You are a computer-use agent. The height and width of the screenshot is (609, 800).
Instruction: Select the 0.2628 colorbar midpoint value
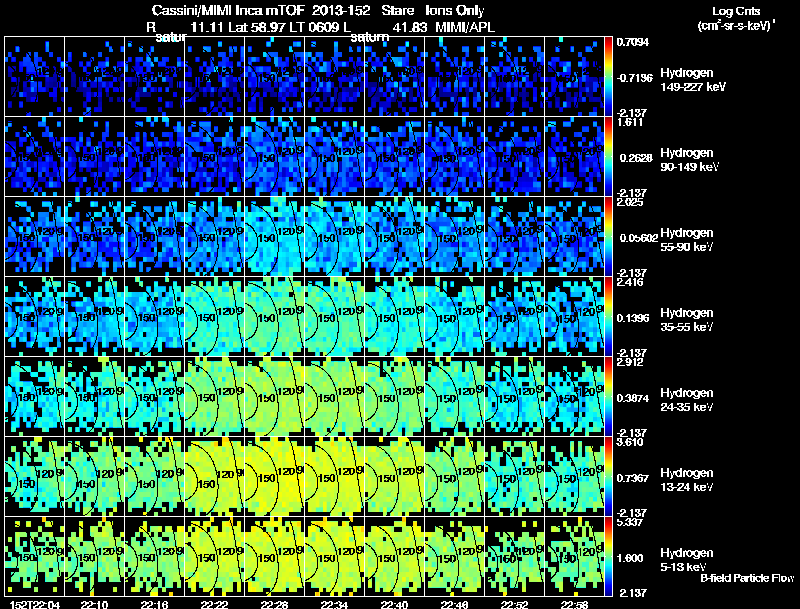[636, 158]
